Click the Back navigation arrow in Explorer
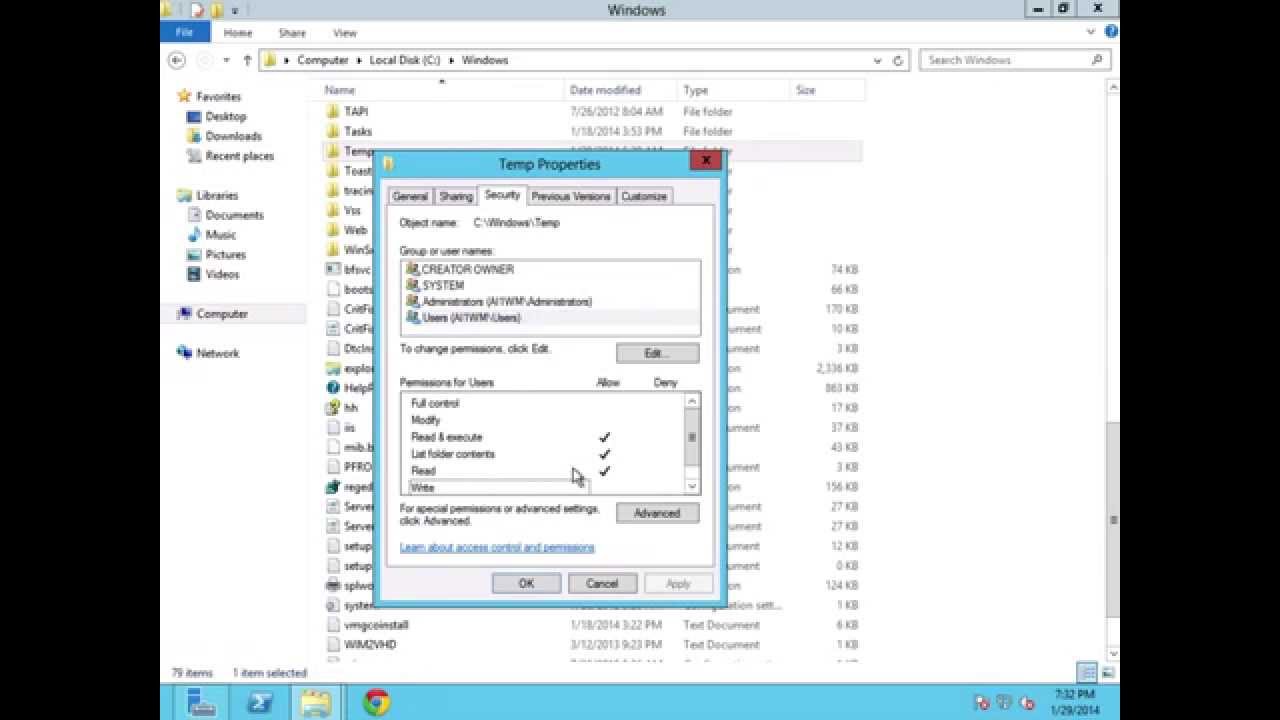Viewport: 1280px width, 720px height. 177,60
